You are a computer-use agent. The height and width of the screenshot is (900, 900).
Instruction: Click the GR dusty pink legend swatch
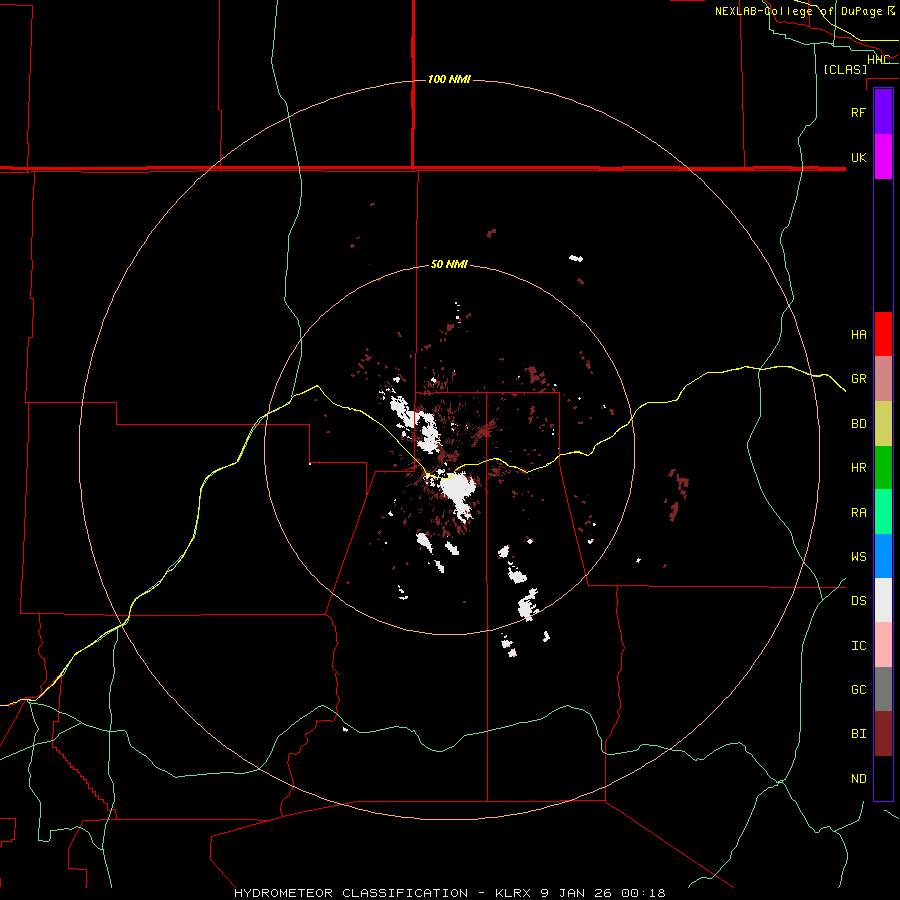click(x=883, y=379)
